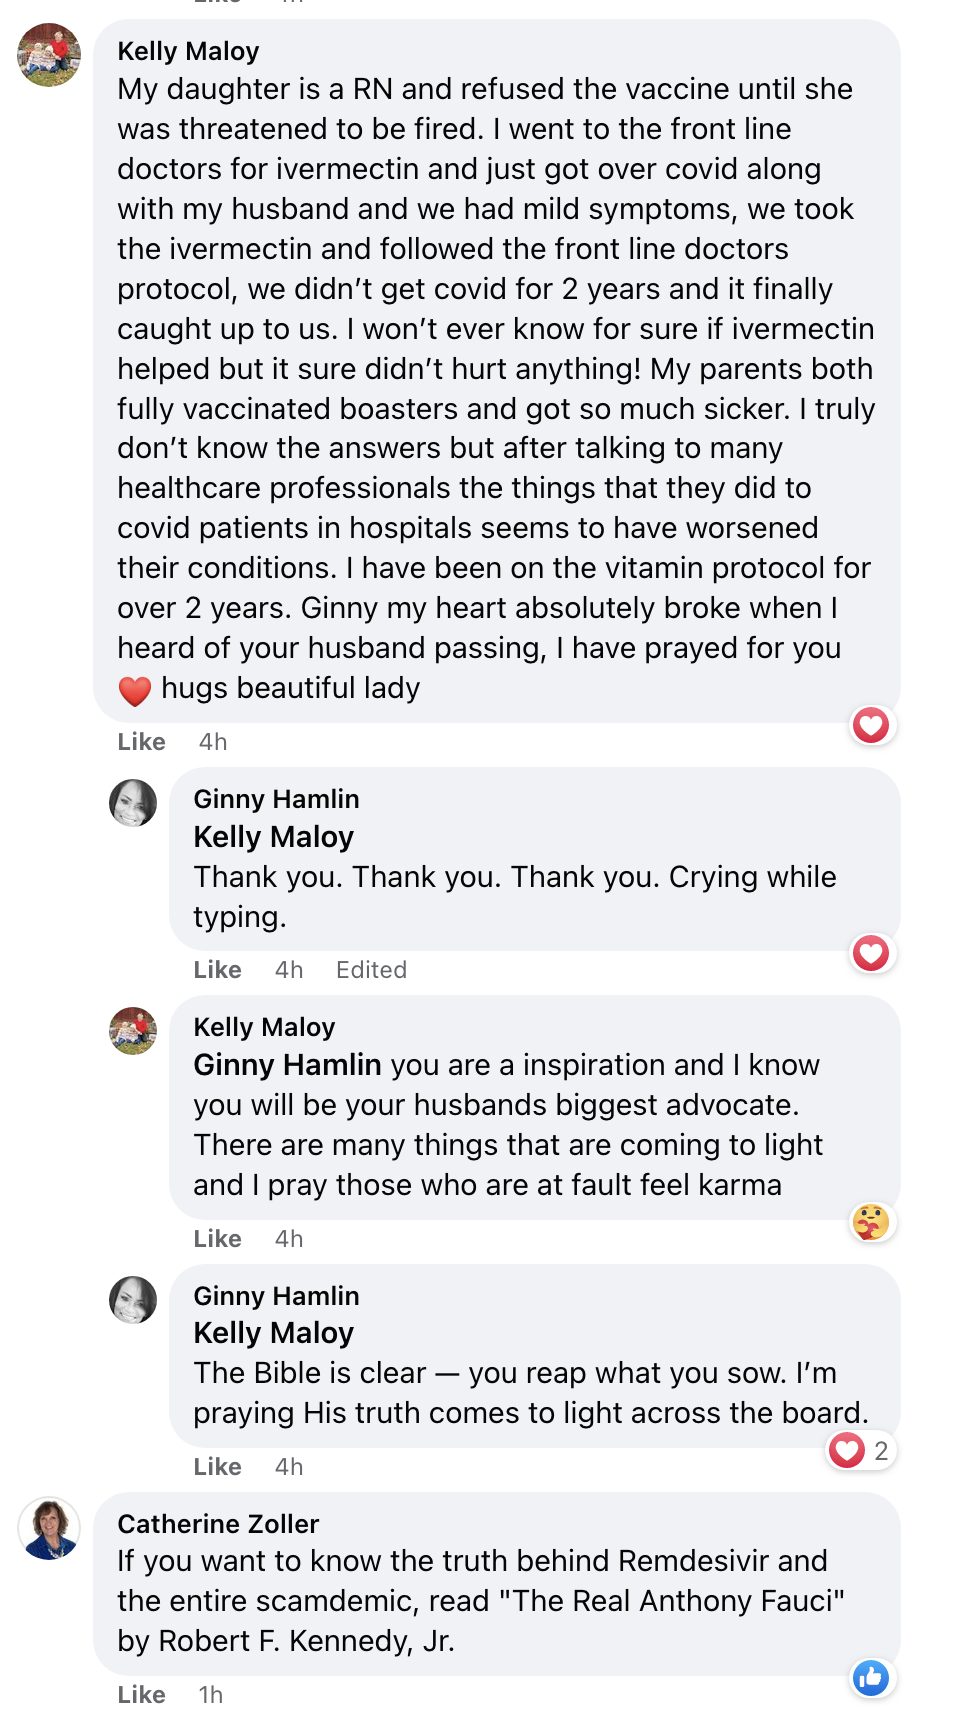Click the 1h timestamp on Catherine's comment
The image size is (958, 1710).
tap(210, 1695)
